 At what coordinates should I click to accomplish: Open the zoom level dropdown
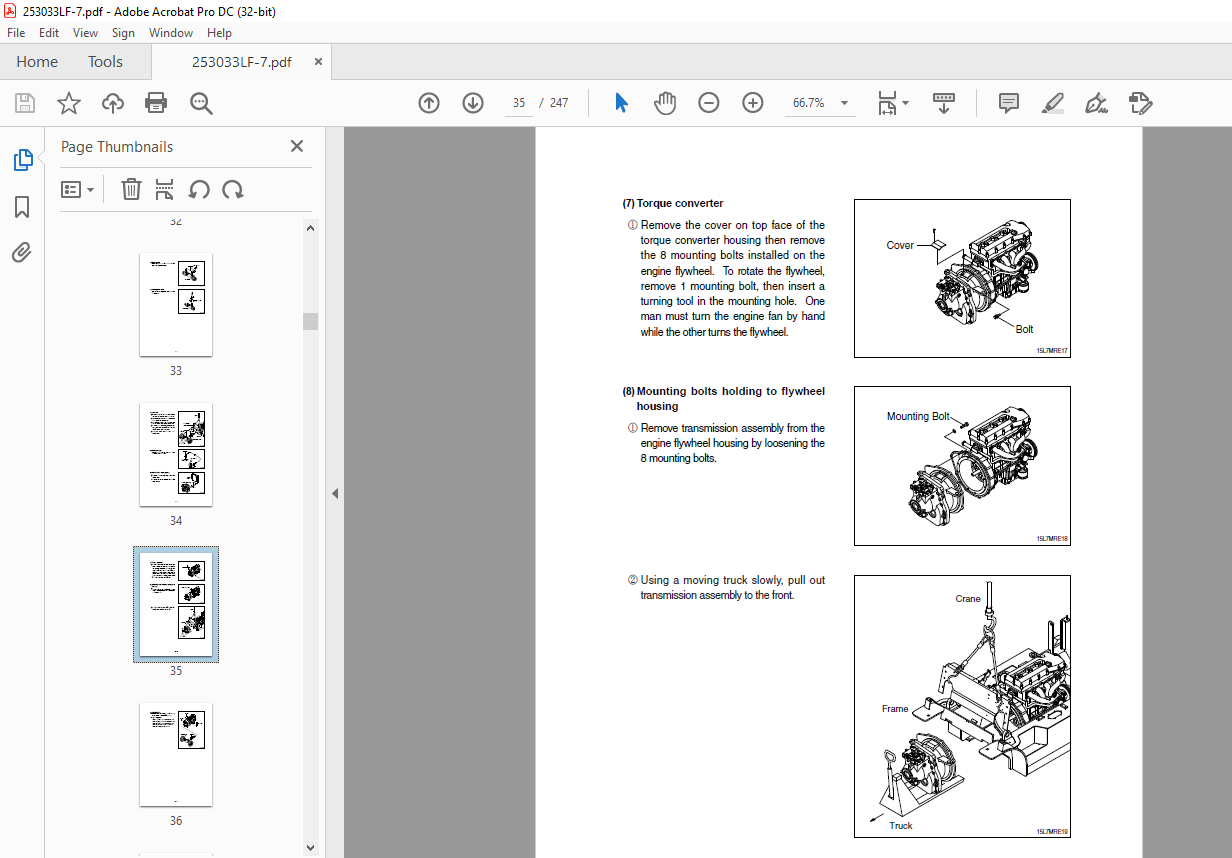click(845, 103)
